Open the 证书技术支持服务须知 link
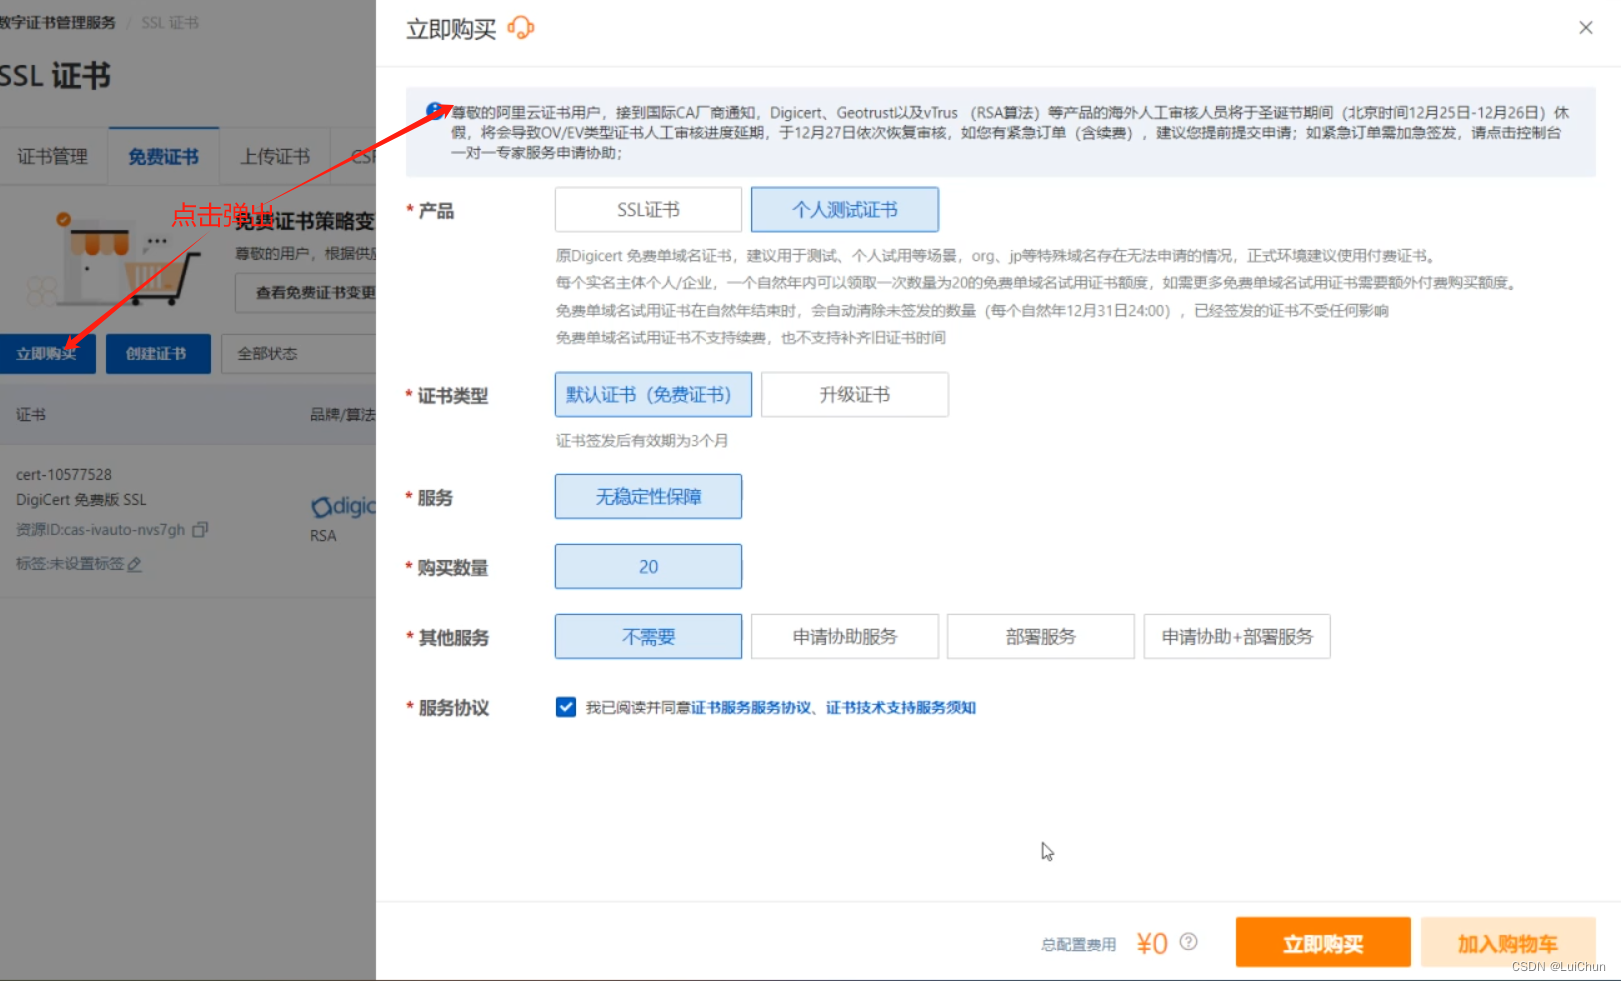Image resolution: width=1621 pixels, height=981 pixels. 901,708
